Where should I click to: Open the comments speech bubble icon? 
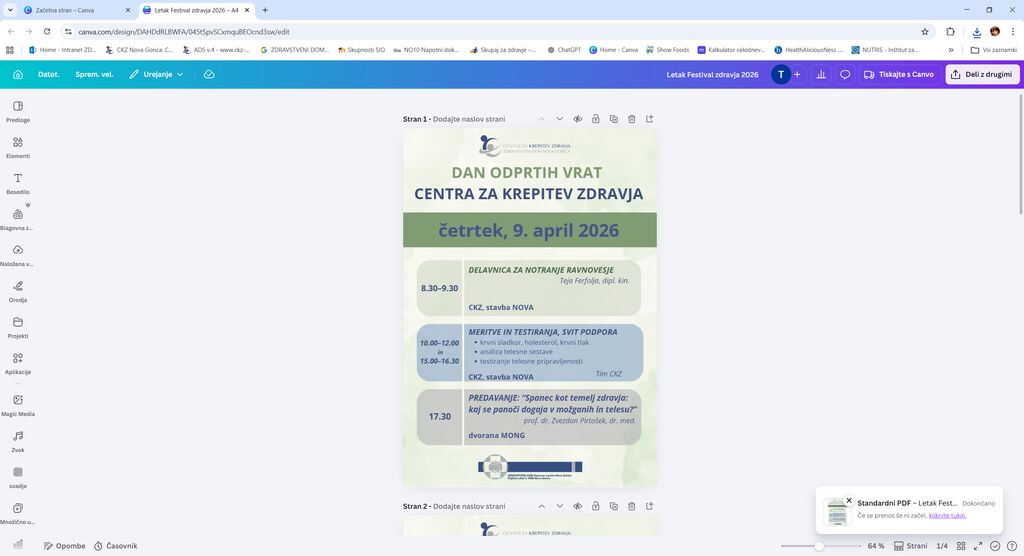[x=845, y=74]
